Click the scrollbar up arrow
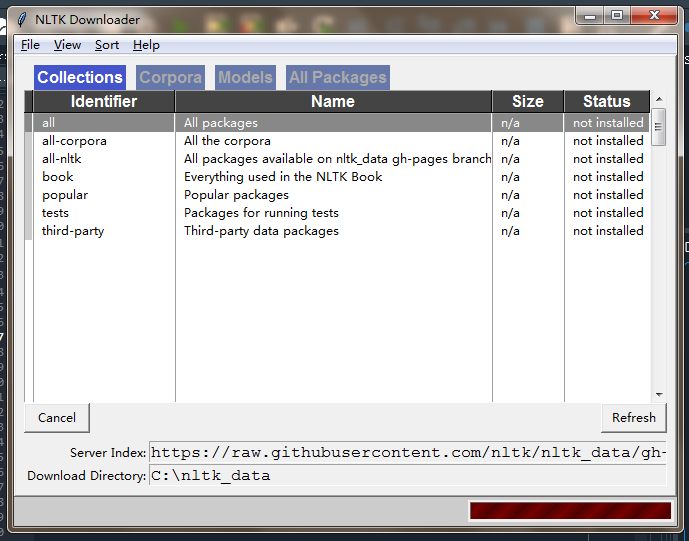689x541 pixels. [659, 99]
